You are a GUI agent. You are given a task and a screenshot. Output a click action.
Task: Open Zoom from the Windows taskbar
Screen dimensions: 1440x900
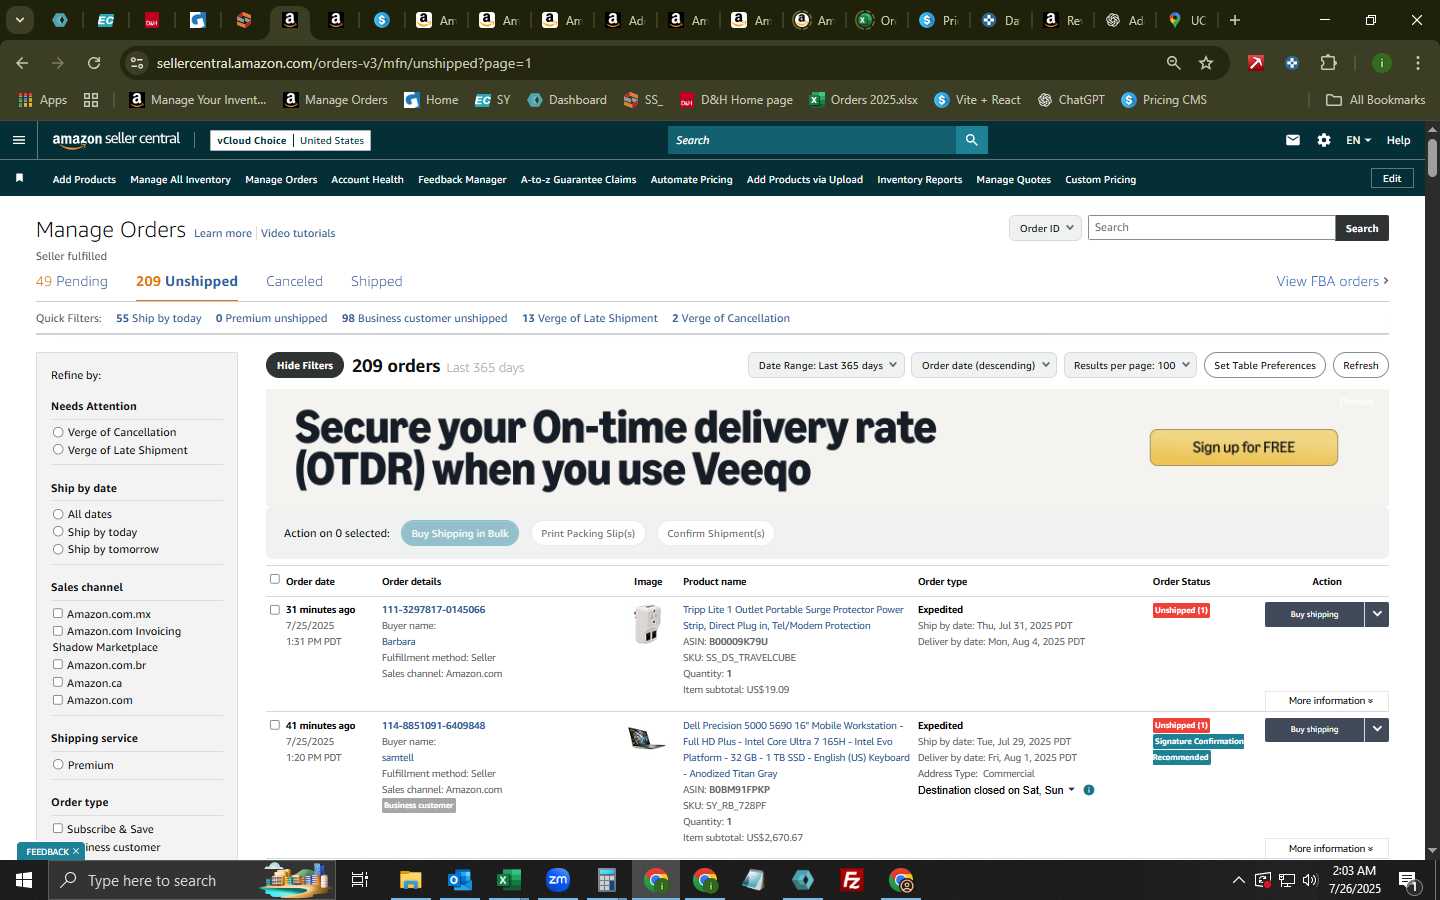pos(557,880)
